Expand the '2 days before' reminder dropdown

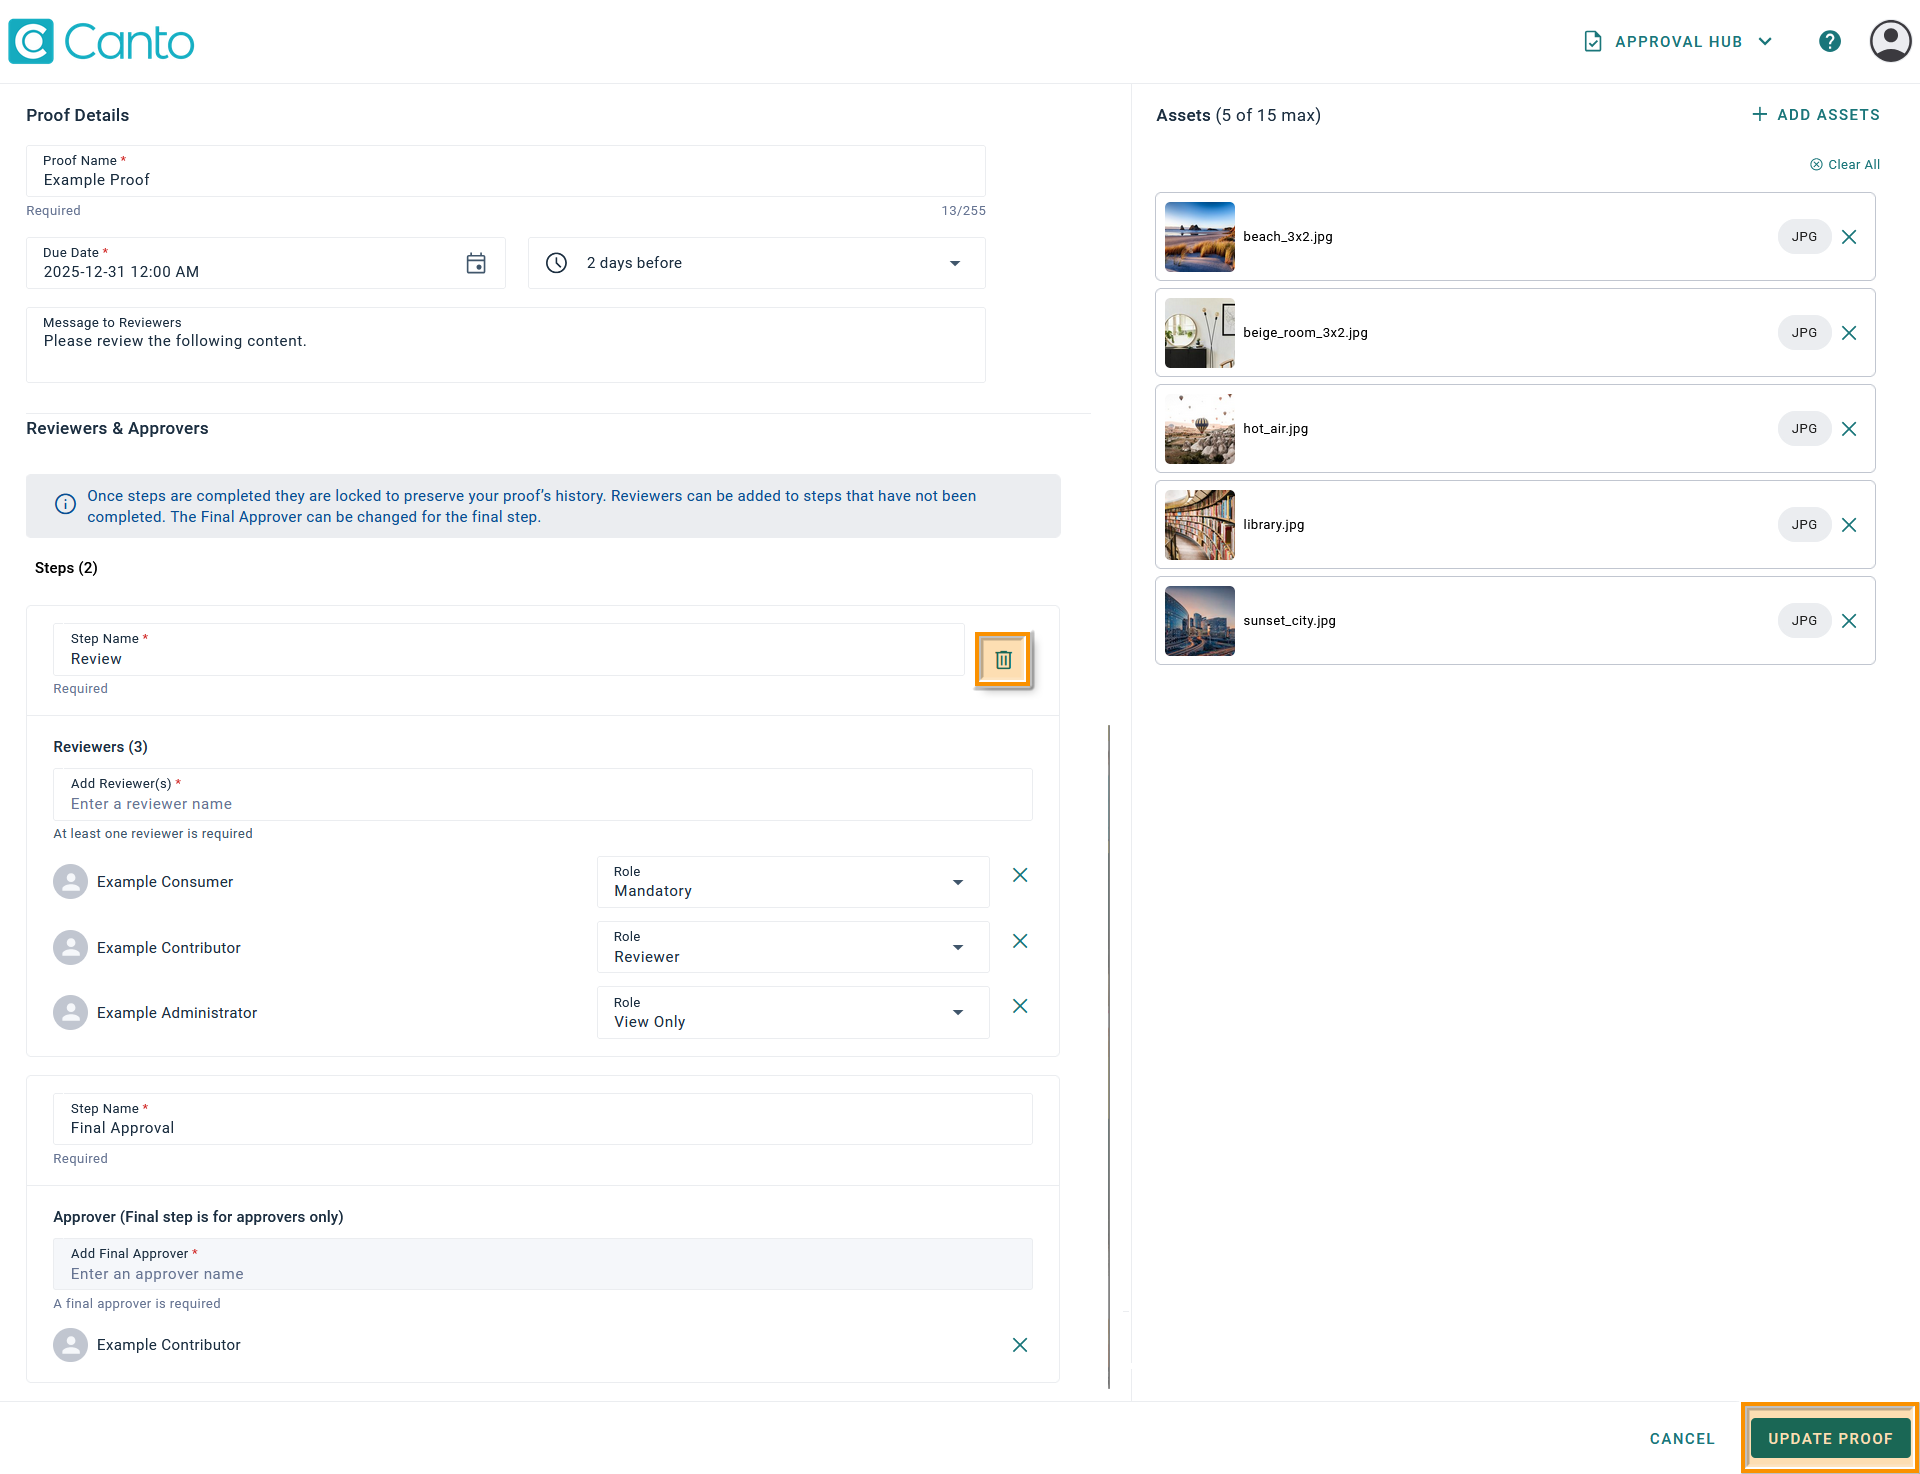[x=954, y=263]
